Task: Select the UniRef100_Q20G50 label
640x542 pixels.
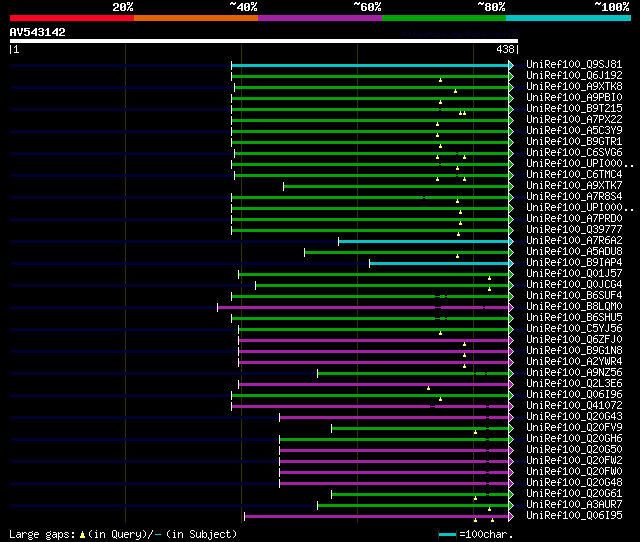Action: 574,450
